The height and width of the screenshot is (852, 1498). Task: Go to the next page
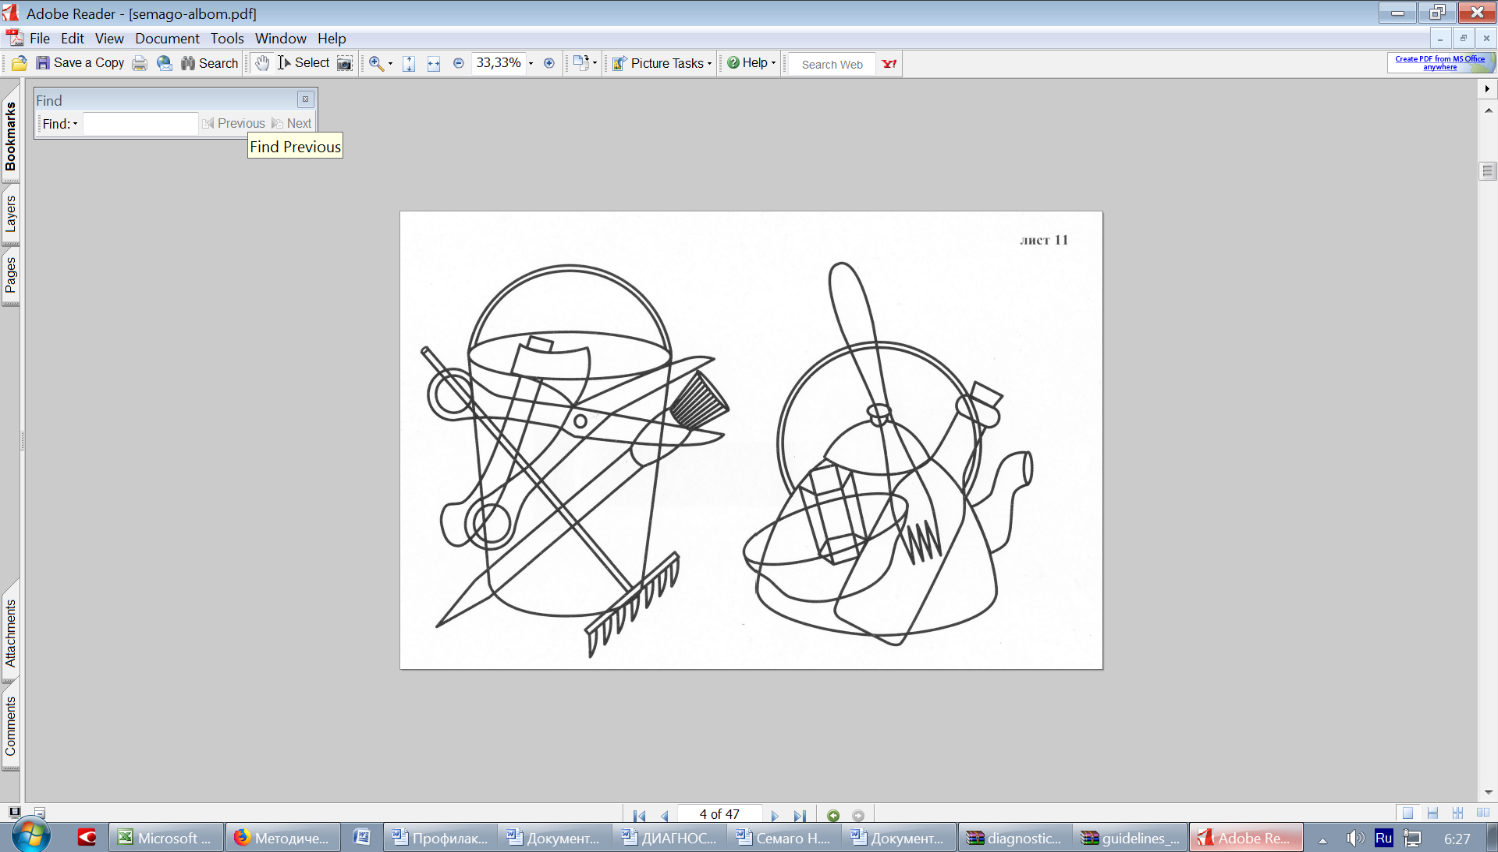(x=775, y=815)
